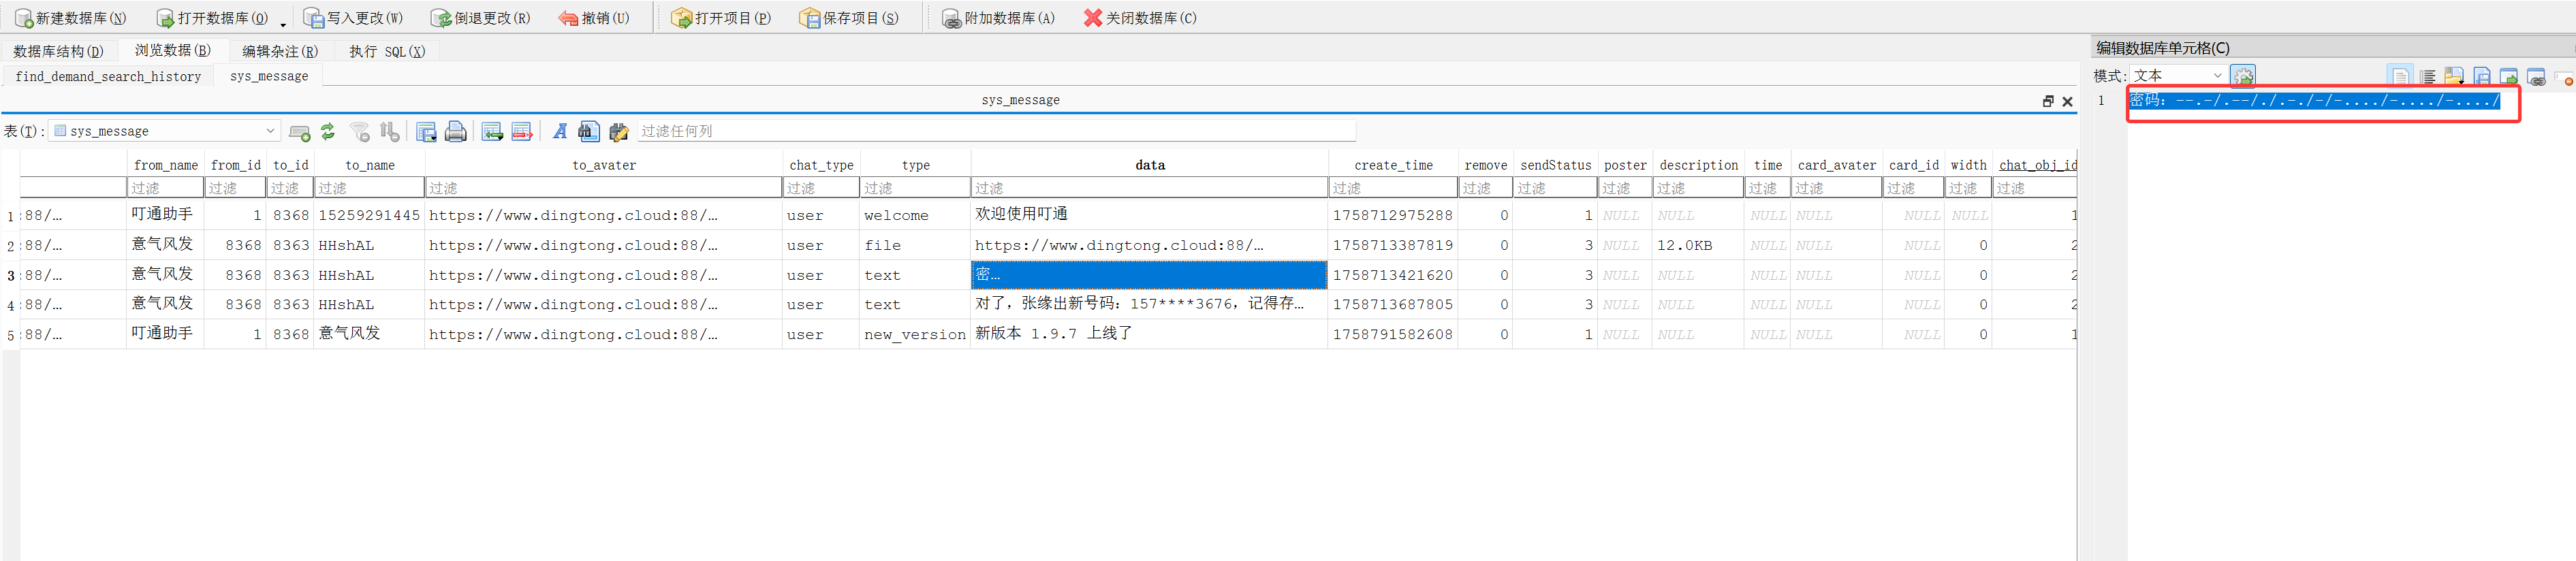Click the New Database (新建数据库) button

[70, 18]
